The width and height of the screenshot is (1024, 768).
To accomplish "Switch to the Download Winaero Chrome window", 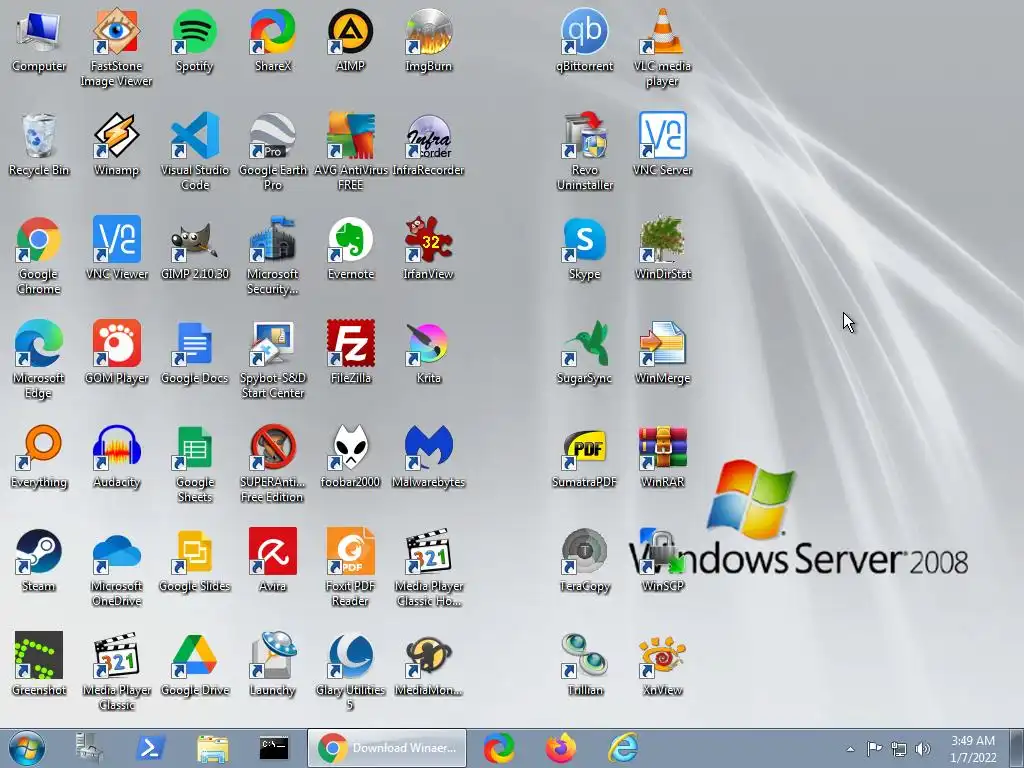I will tap(387, 748).
